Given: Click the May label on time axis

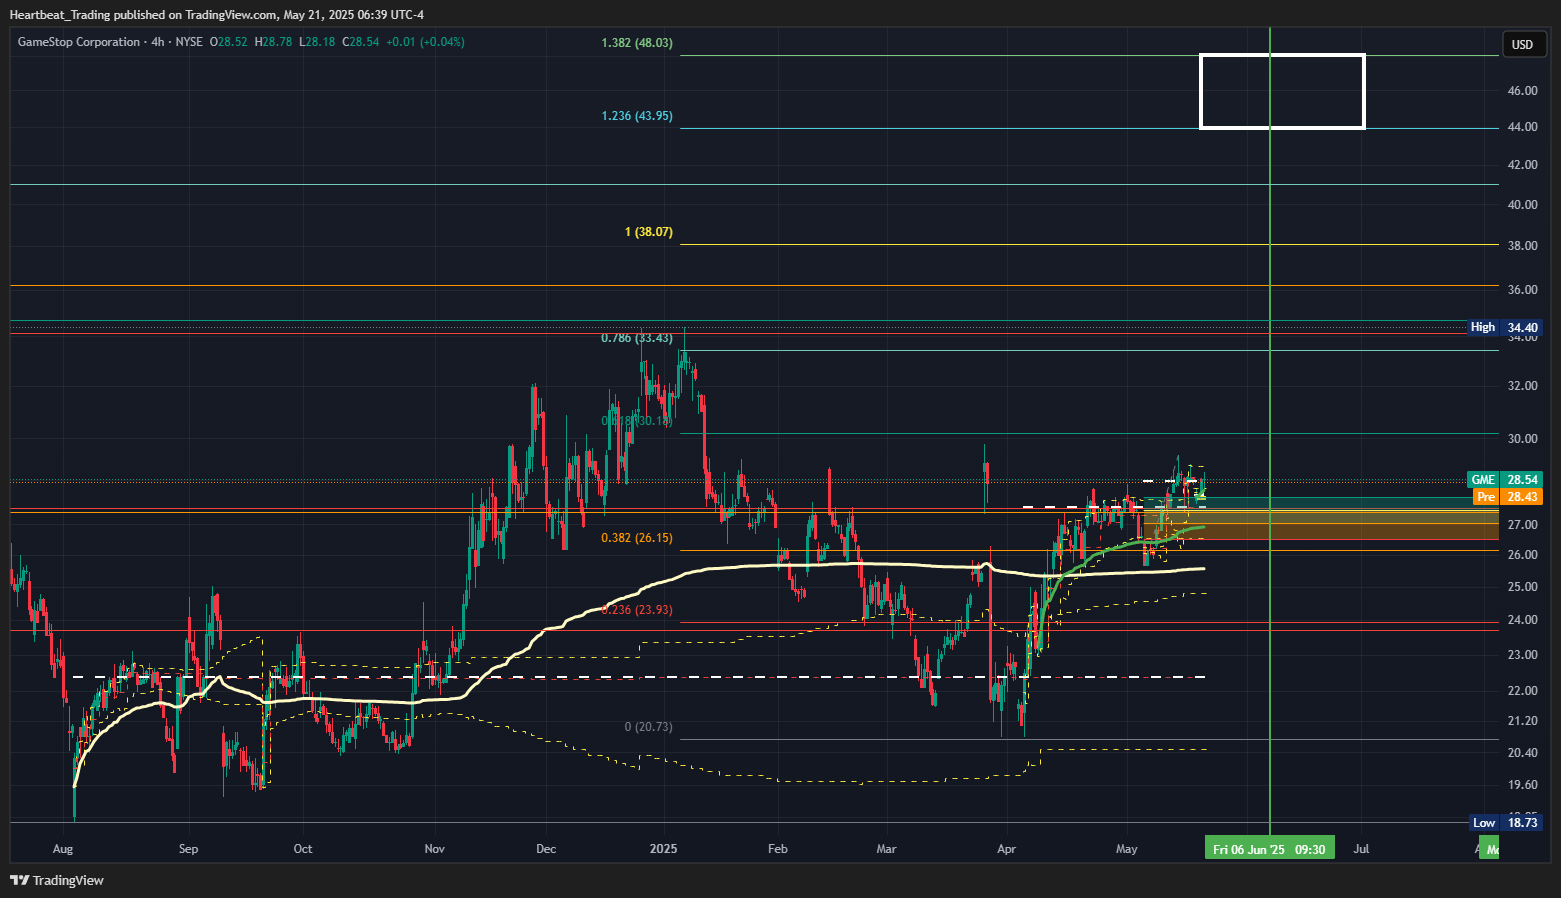Looking at the screenshot, I should tap(1127, 849).
